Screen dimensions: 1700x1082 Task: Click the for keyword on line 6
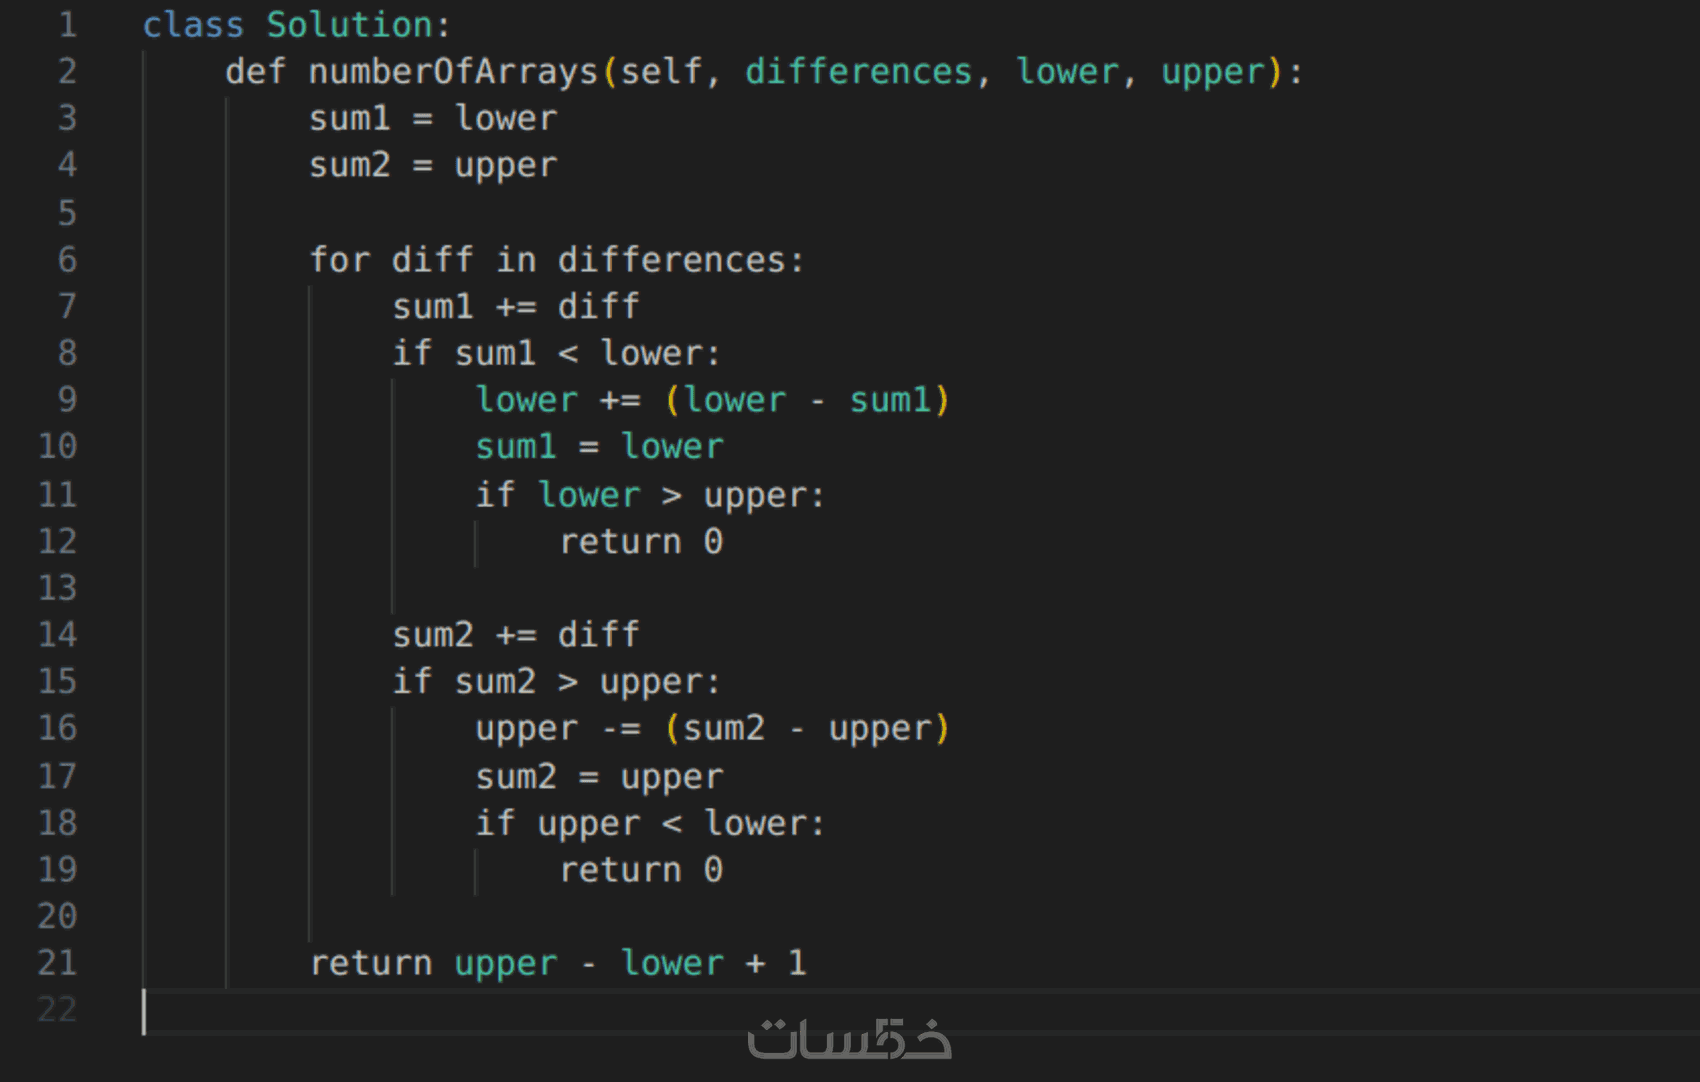339,260
